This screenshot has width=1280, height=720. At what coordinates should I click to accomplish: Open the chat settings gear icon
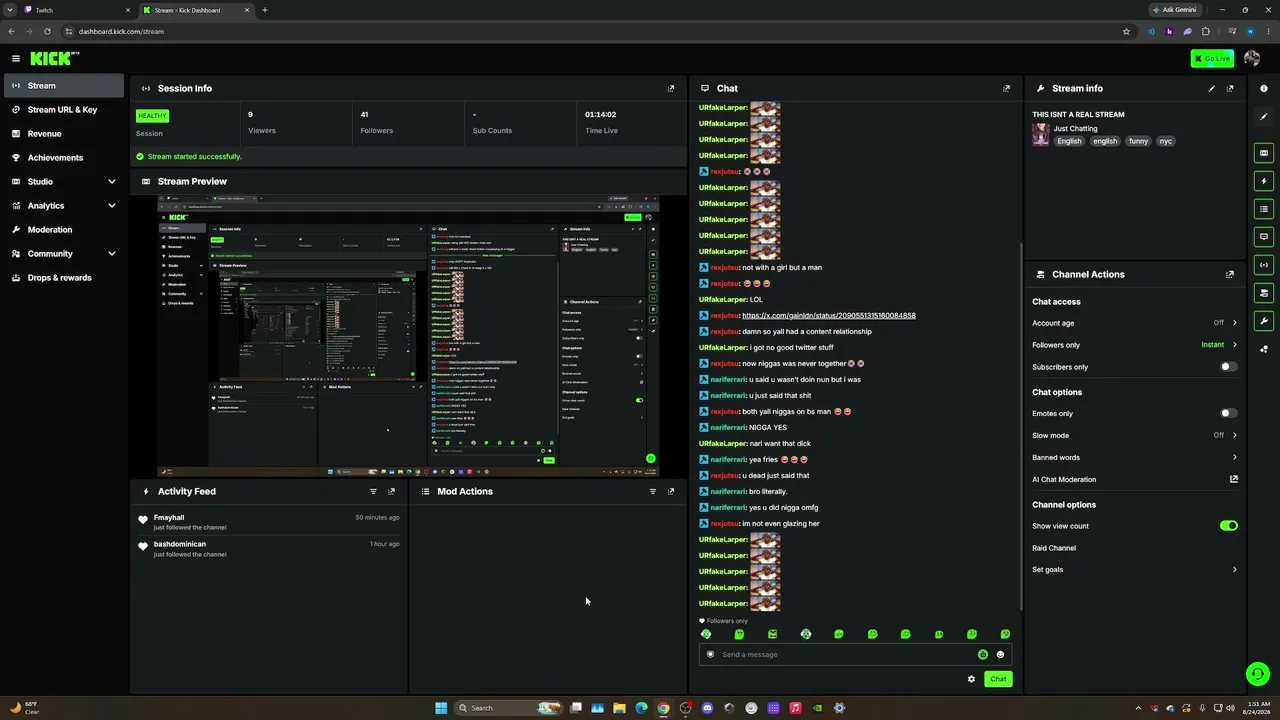coord(971,679)
